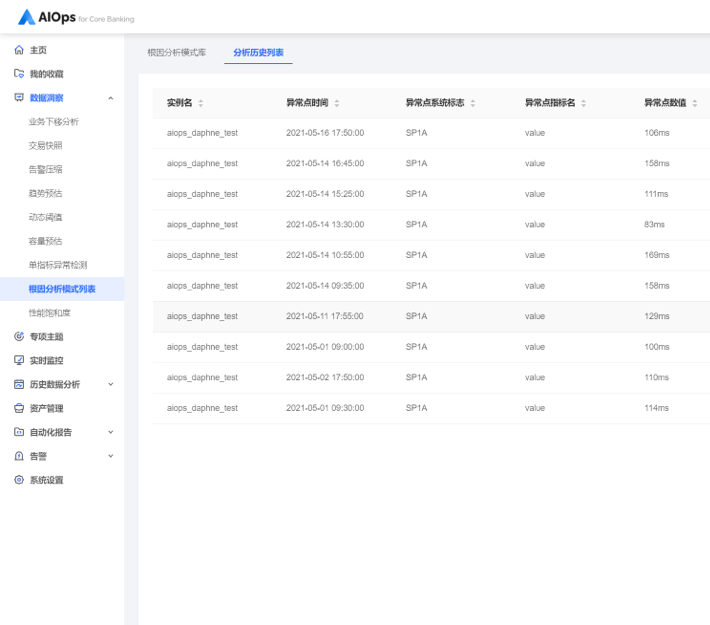Open 容量预估 submenu item
The width and height of the screenshot is (710, 625).
coord(45,241)
